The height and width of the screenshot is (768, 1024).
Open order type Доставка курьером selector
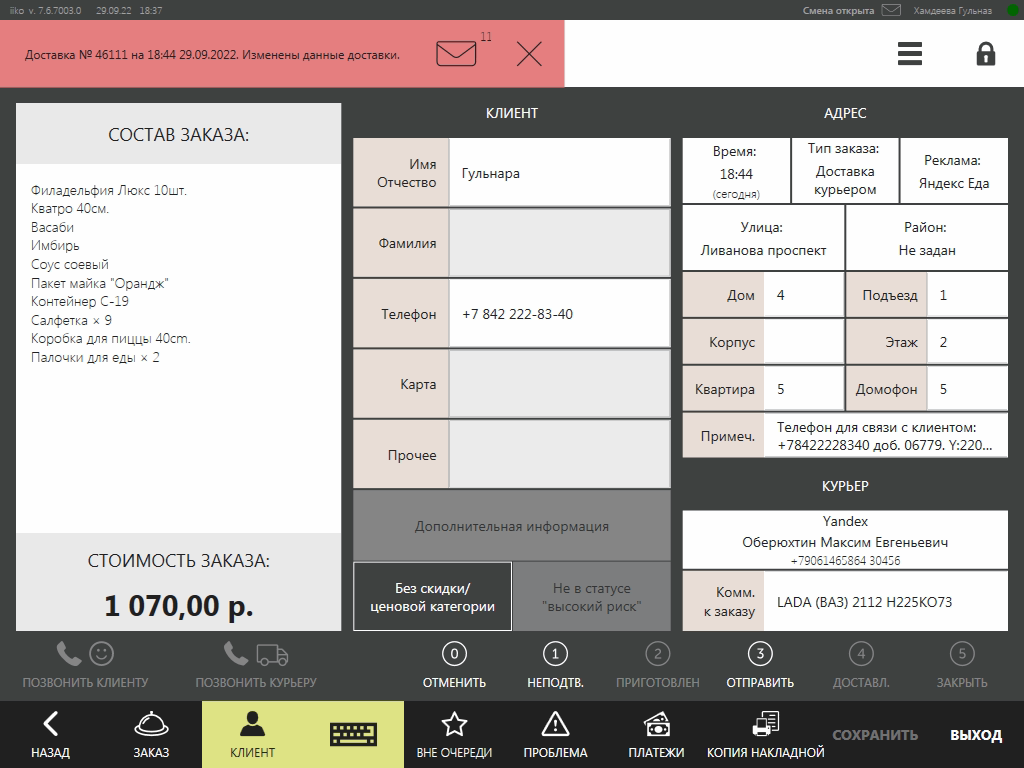click(x=844, y=170)
